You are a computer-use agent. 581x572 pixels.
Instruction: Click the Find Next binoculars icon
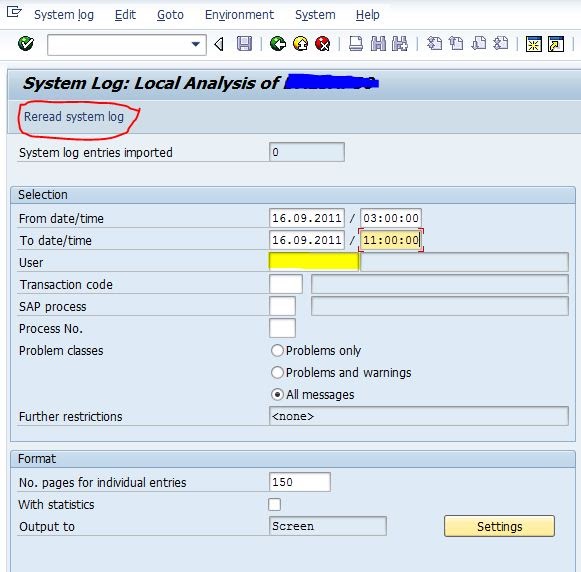400,44
